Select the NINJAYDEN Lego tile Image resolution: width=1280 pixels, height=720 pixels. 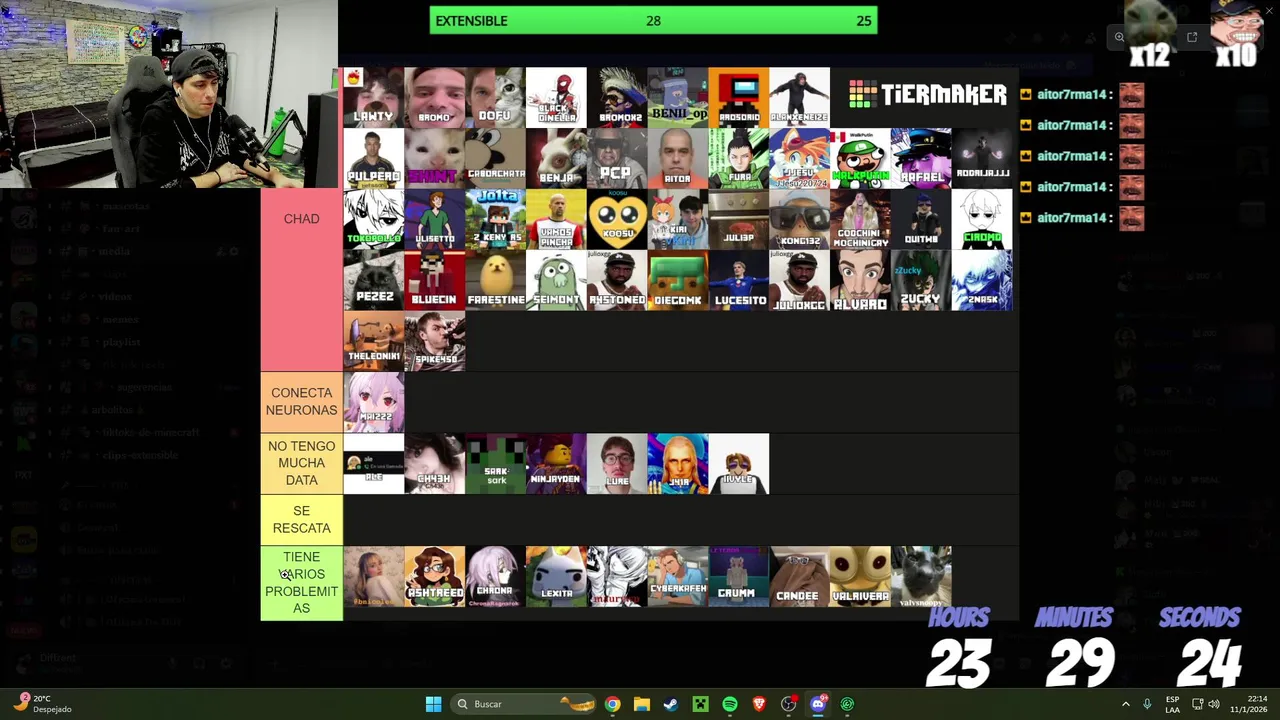pos(556,463)
